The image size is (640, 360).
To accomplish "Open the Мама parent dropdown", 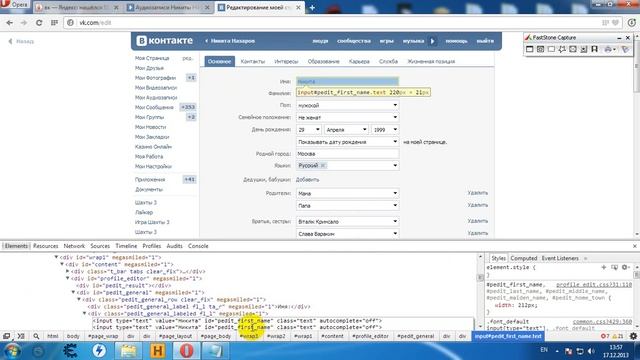I will pyautogui.click(x=347, y=193).
